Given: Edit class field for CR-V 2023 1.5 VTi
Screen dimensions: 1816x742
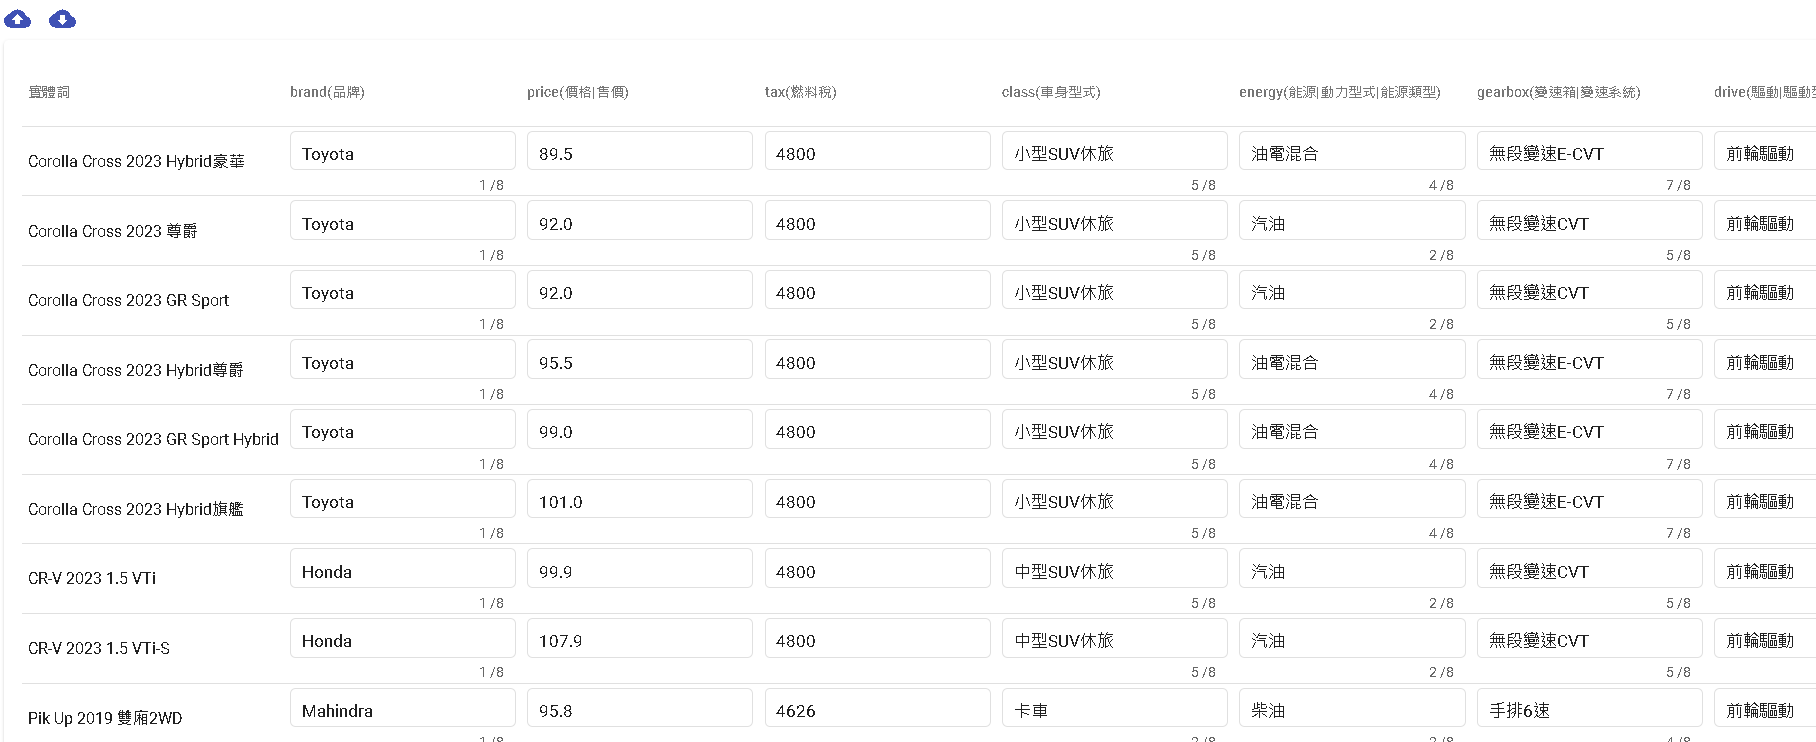Looking at the screenshot, I should tap(1115, 568).
